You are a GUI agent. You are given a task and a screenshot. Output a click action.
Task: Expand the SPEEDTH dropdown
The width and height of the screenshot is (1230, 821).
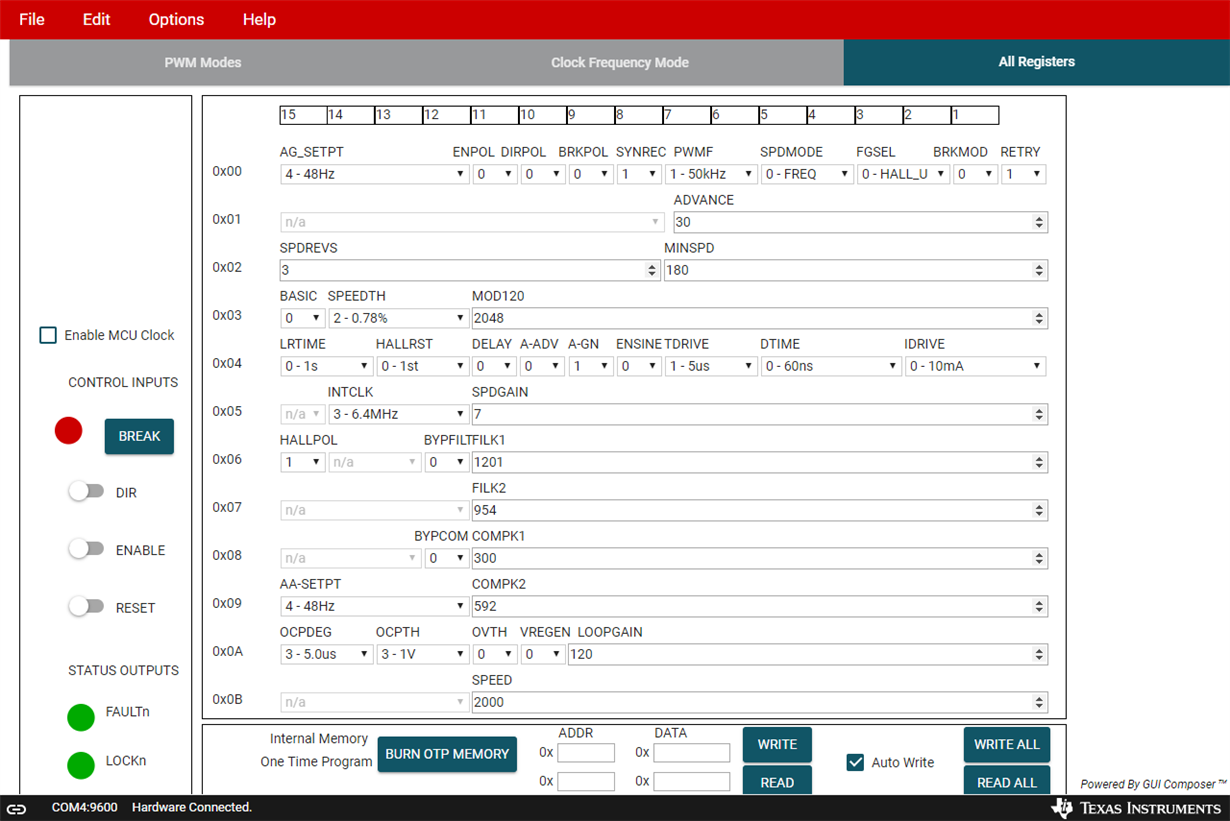click(x=399, y=318)
